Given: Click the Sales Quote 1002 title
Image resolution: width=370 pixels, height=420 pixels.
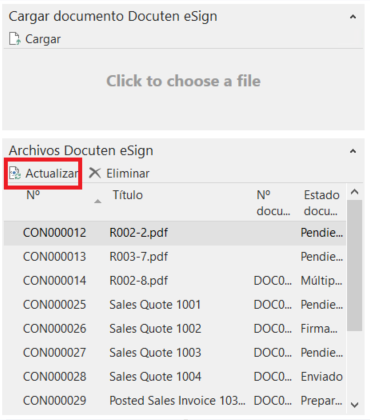Looking at the screenshot, I should [x=155, y=329].
